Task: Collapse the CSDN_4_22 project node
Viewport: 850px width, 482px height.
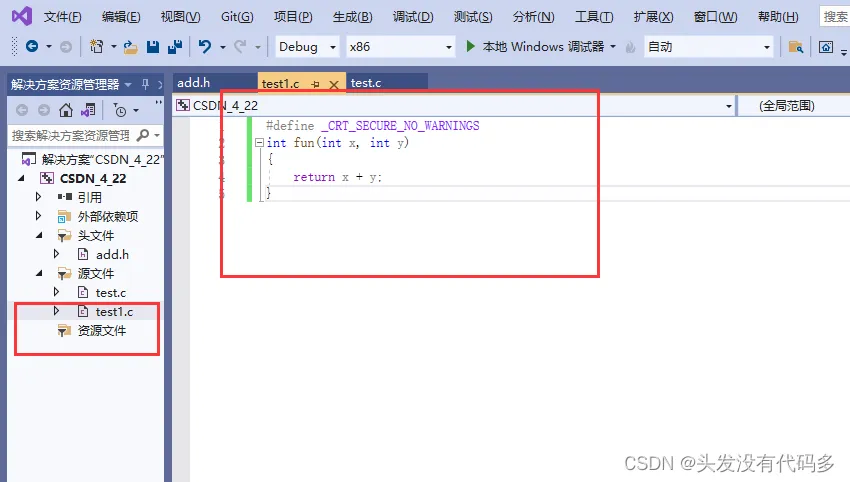Action: click(x=21, y=178)
